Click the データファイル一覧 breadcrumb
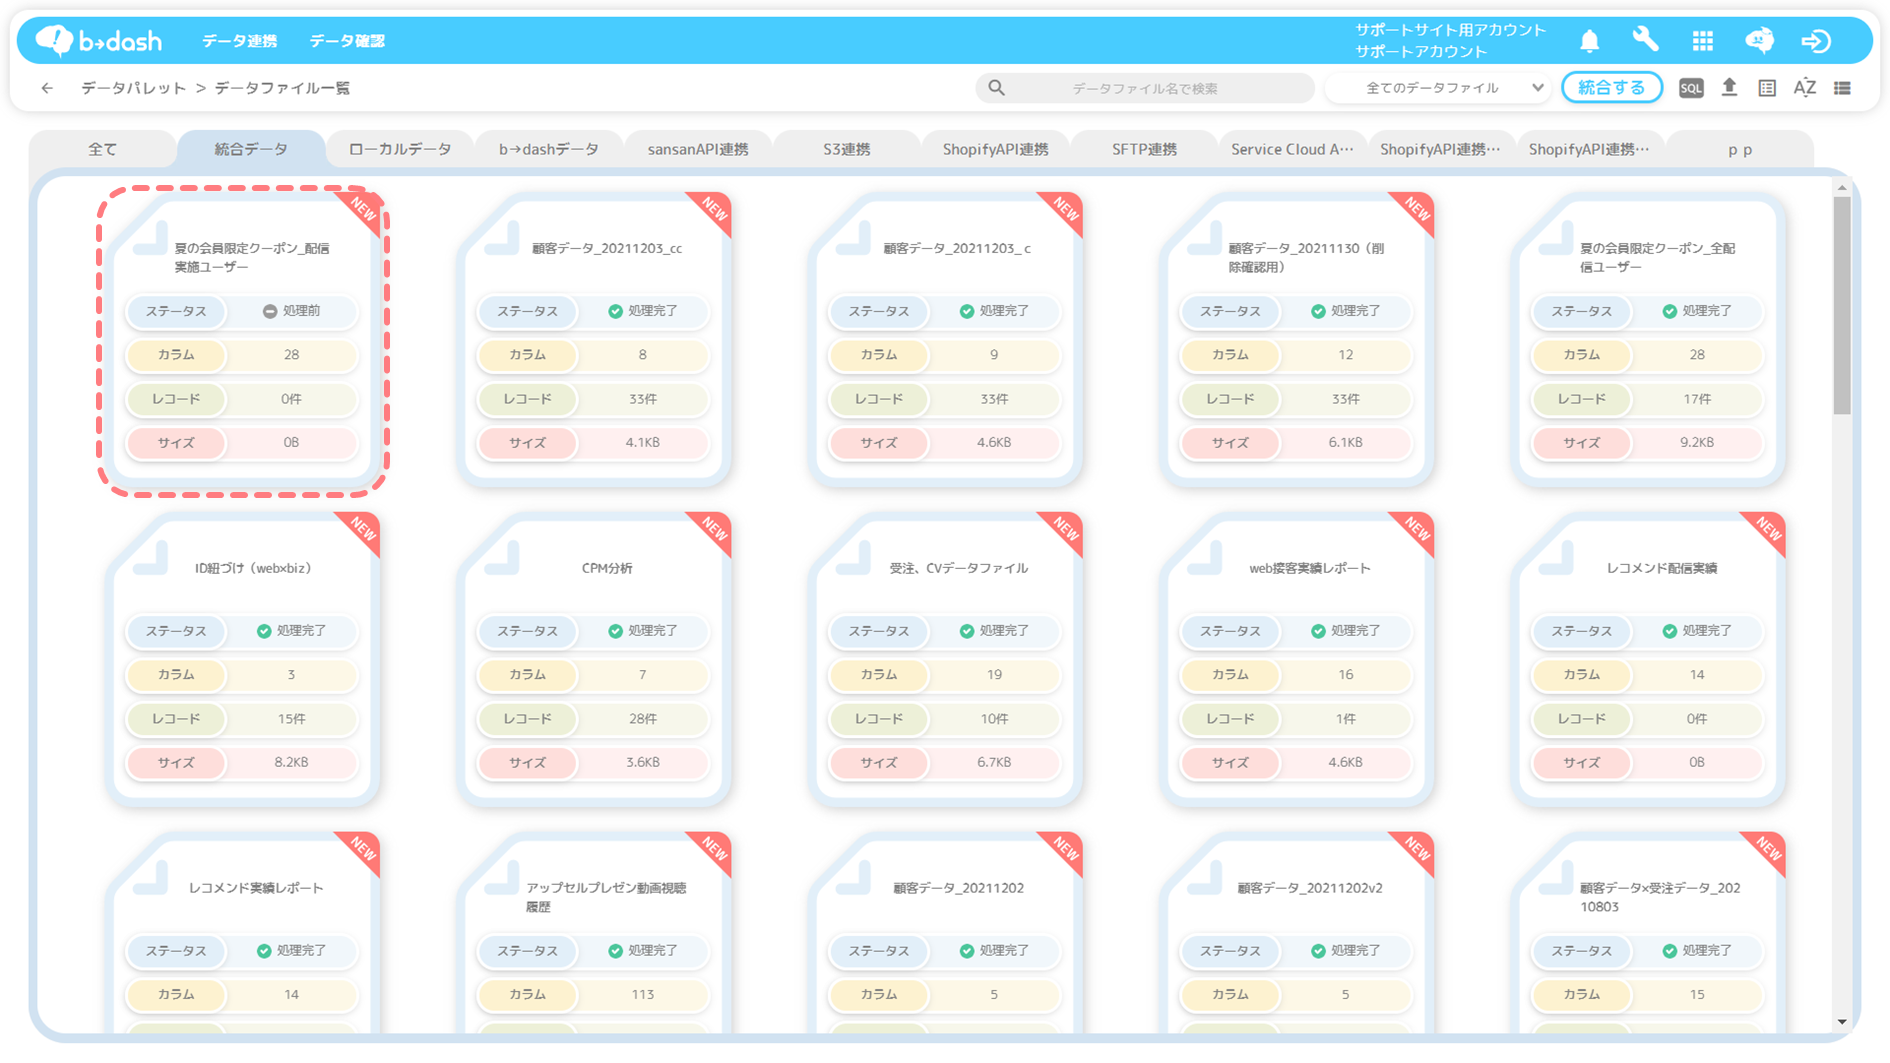This screenshot has height=1063, width=1890. pyautogui.click(x=282, y=88)
